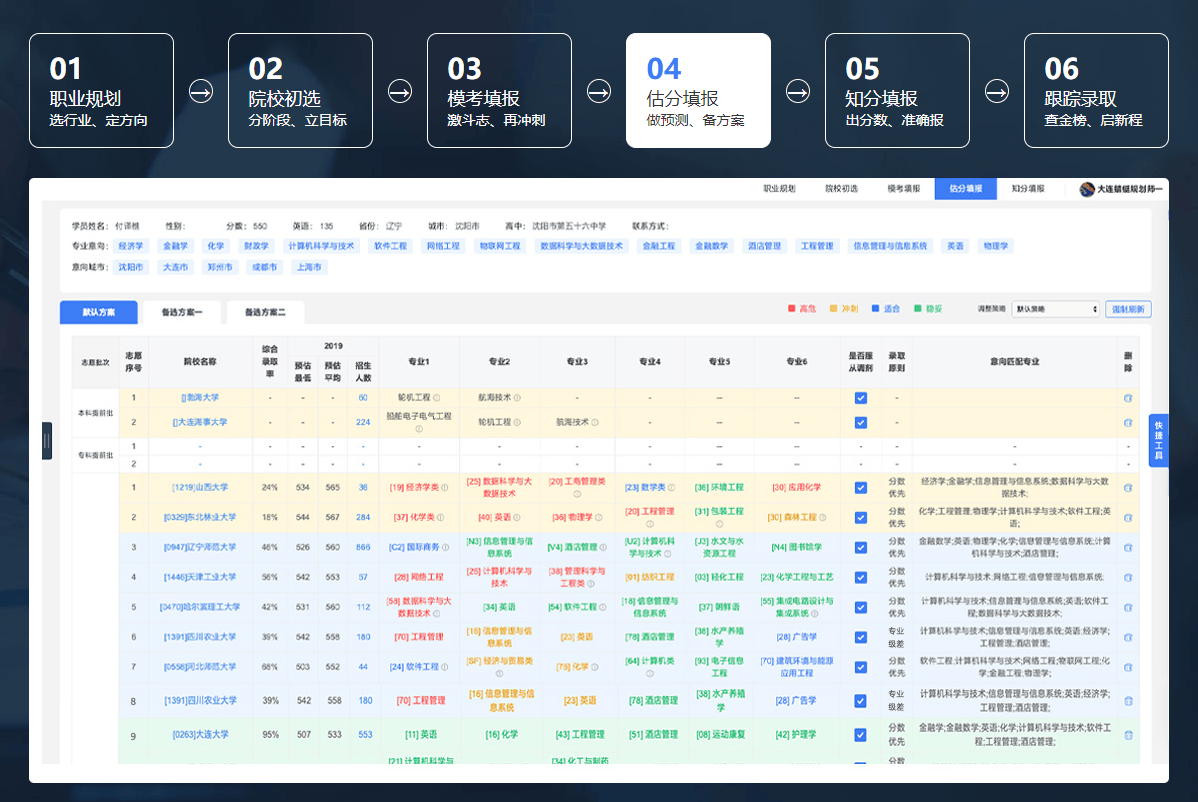
Task: Click the user avatar icon at top right
Action: point(1087,189)
